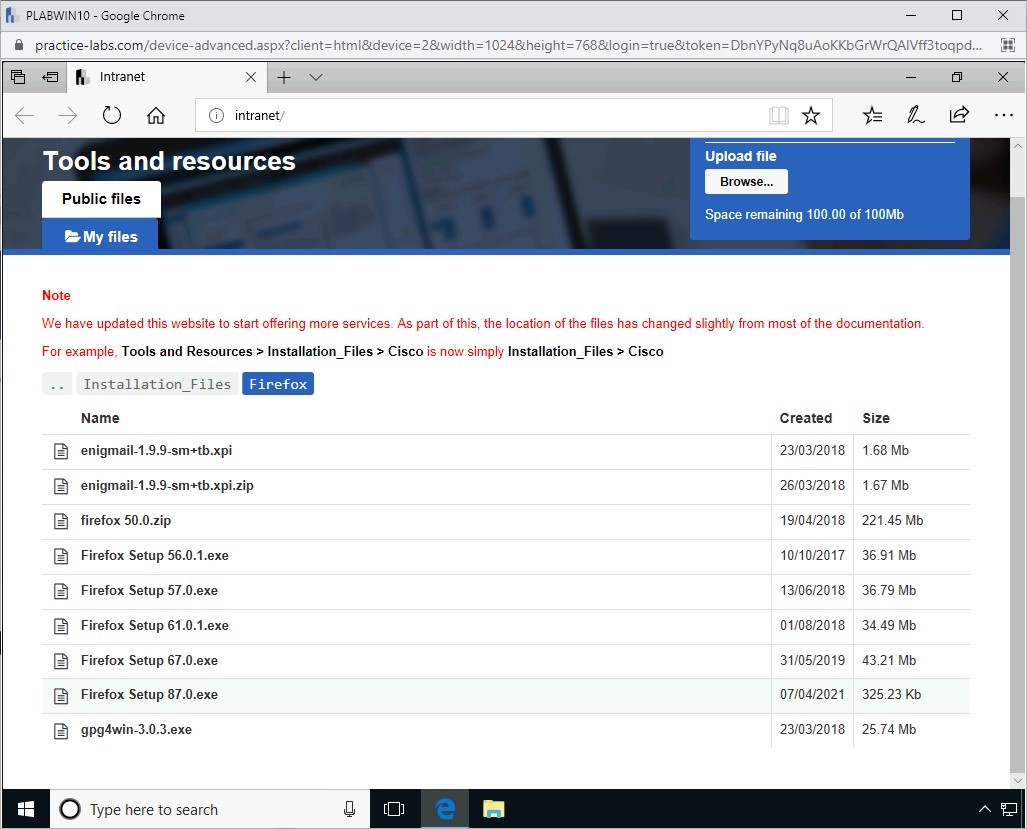This screenshot has height=829, width=1027.
Task: Open the My files tab
Action: [x=100, y=237]
